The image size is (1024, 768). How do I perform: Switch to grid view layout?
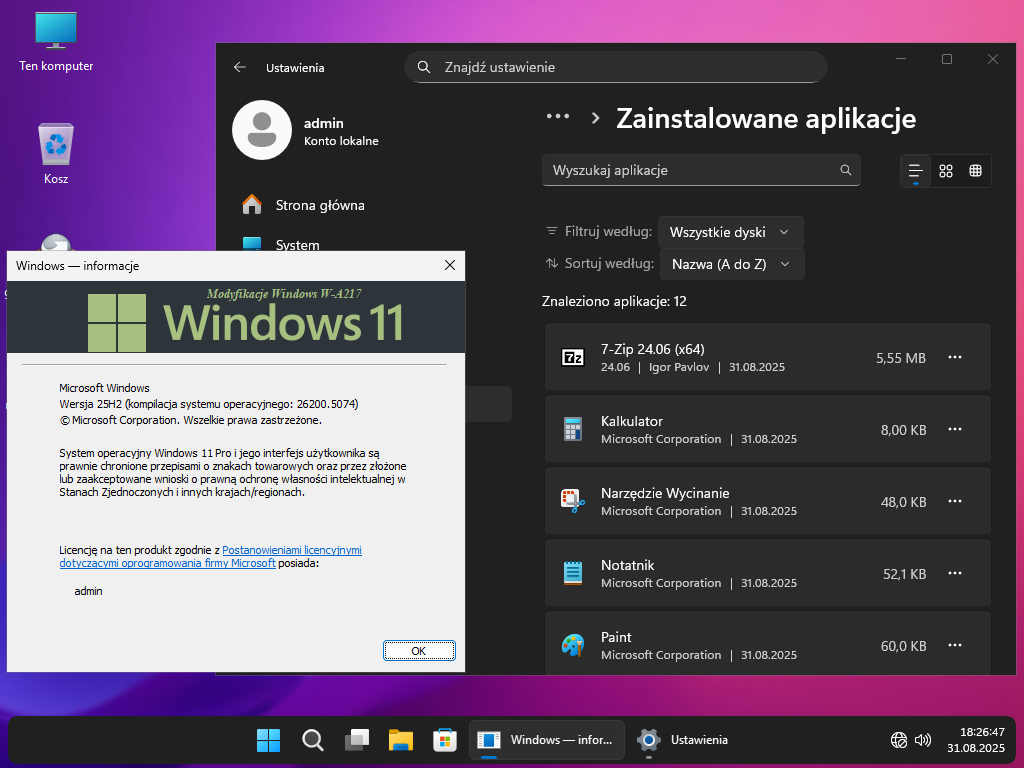click(946, 171)
